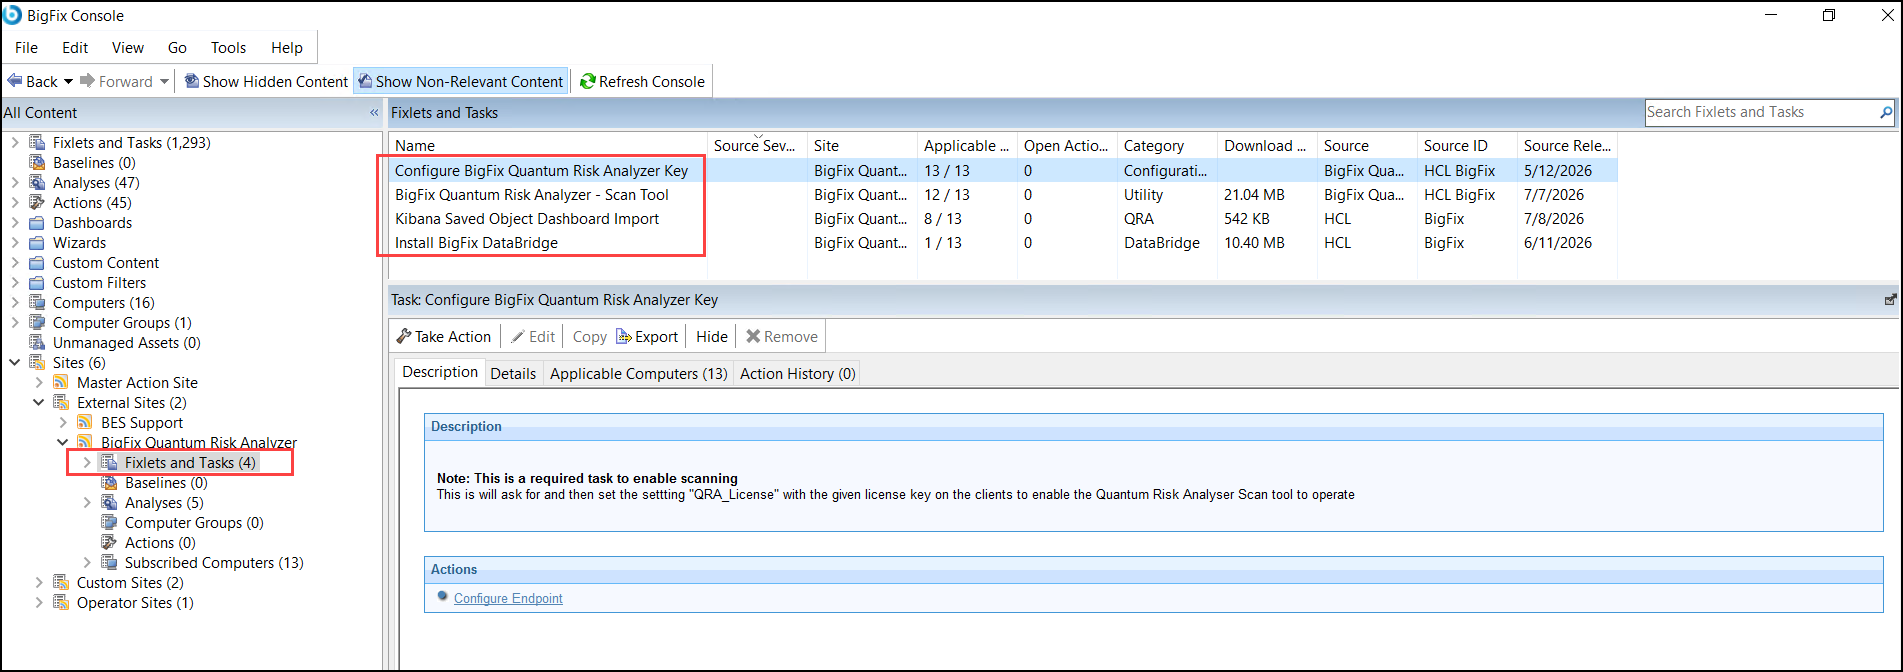Viewport: 1903px width, 672px height.
Task: Click the Remove button
Action: pos(782,336)
